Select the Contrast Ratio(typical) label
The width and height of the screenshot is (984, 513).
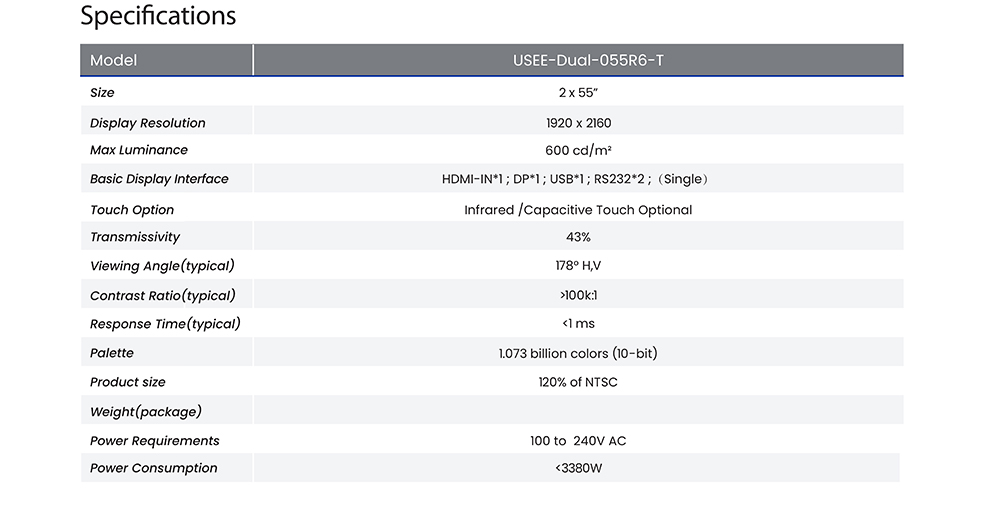point(163,295)
